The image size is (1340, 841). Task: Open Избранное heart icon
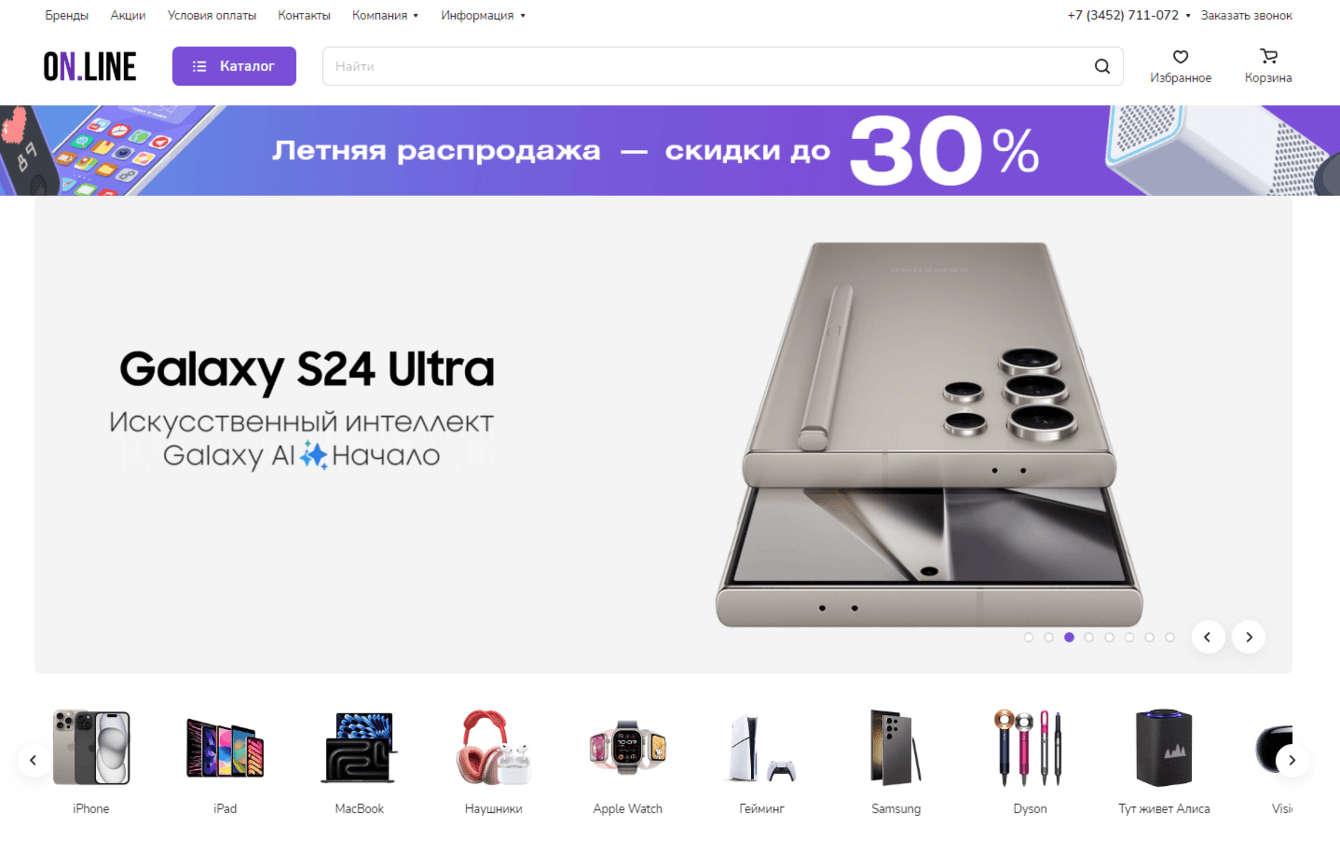(1180, 57)
